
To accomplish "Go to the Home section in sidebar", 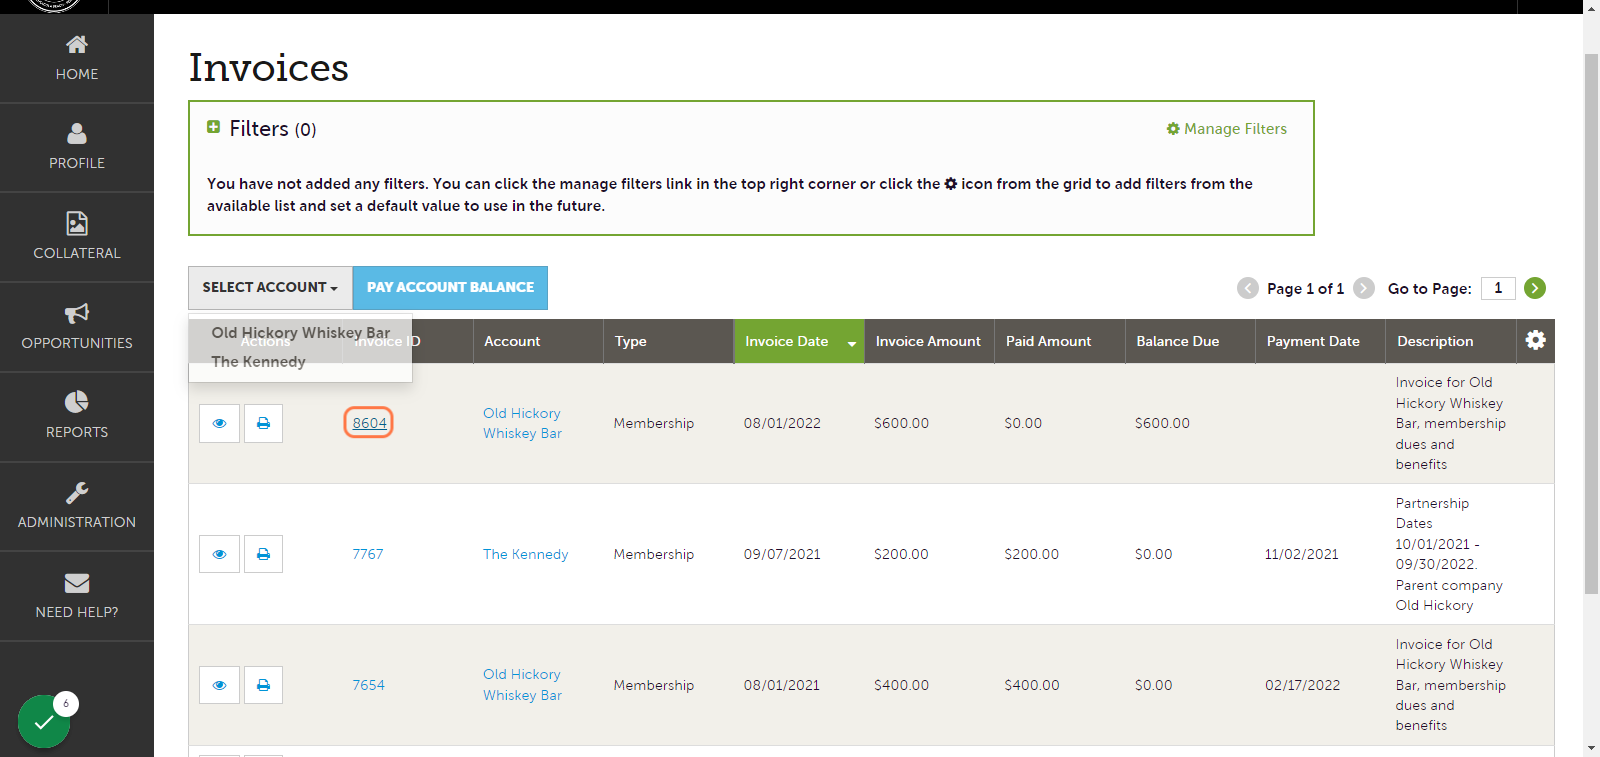I will click(77, 58).
